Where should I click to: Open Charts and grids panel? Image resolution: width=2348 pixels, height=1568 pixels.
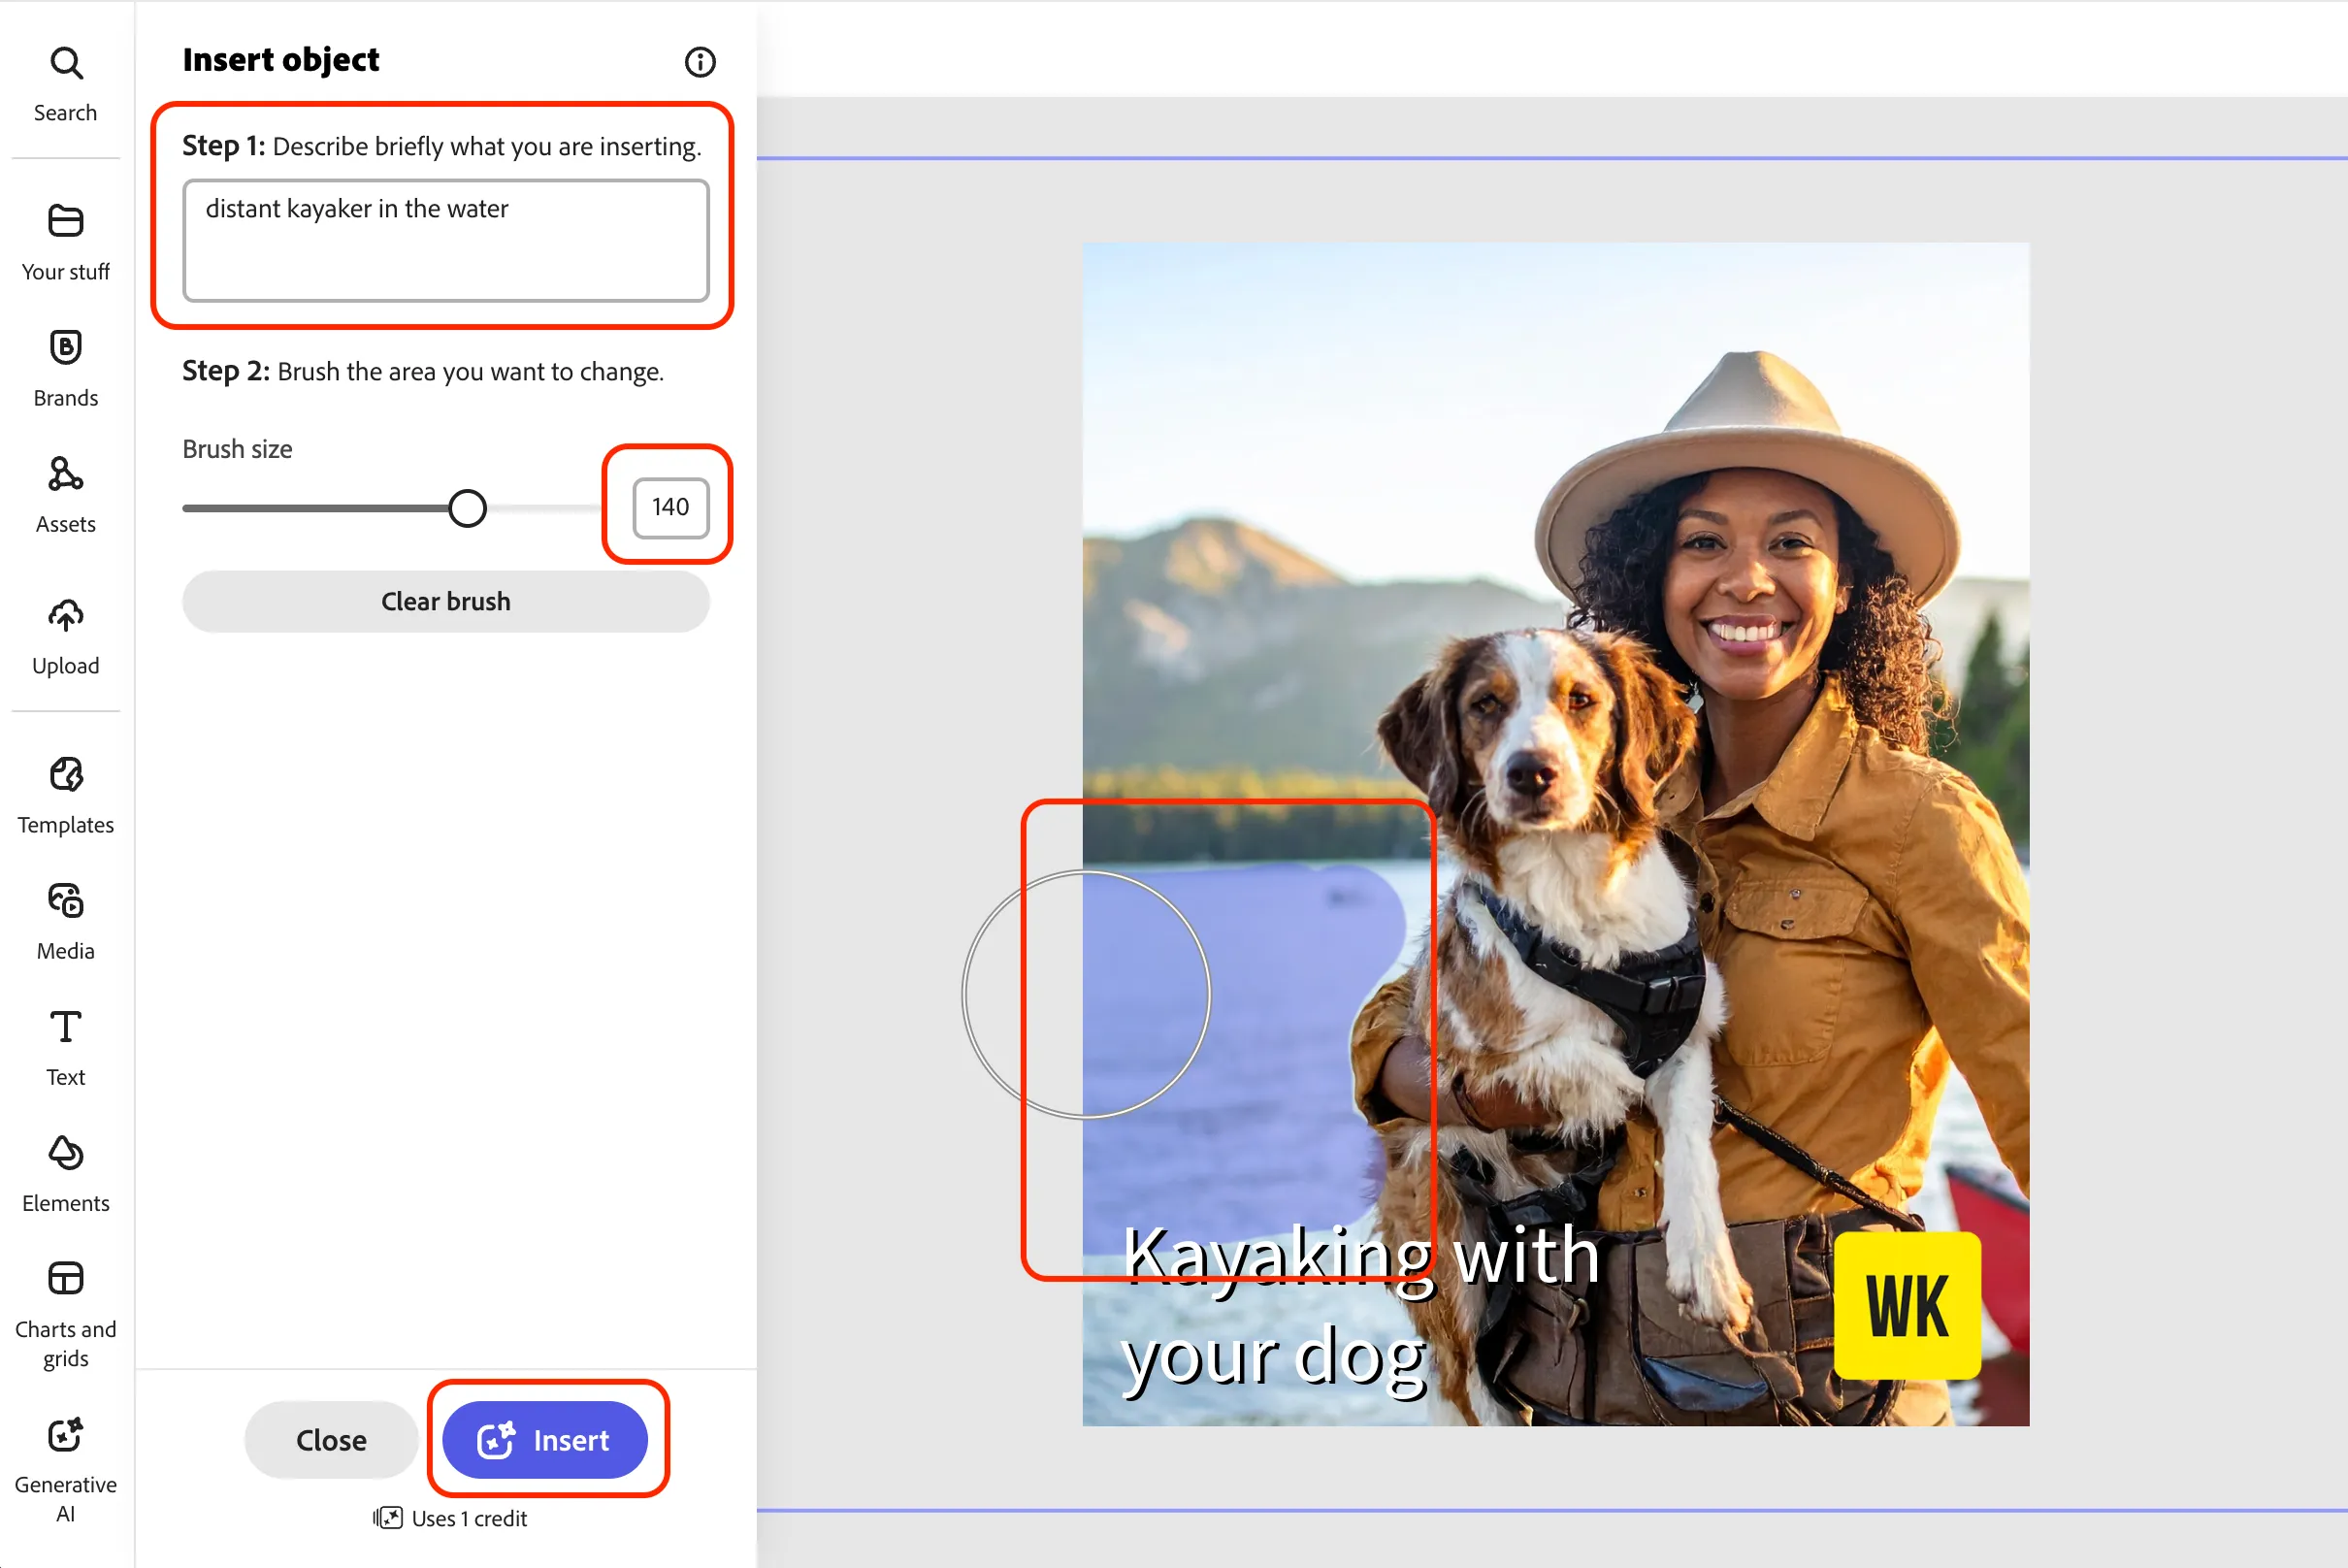click(66, 1315)
